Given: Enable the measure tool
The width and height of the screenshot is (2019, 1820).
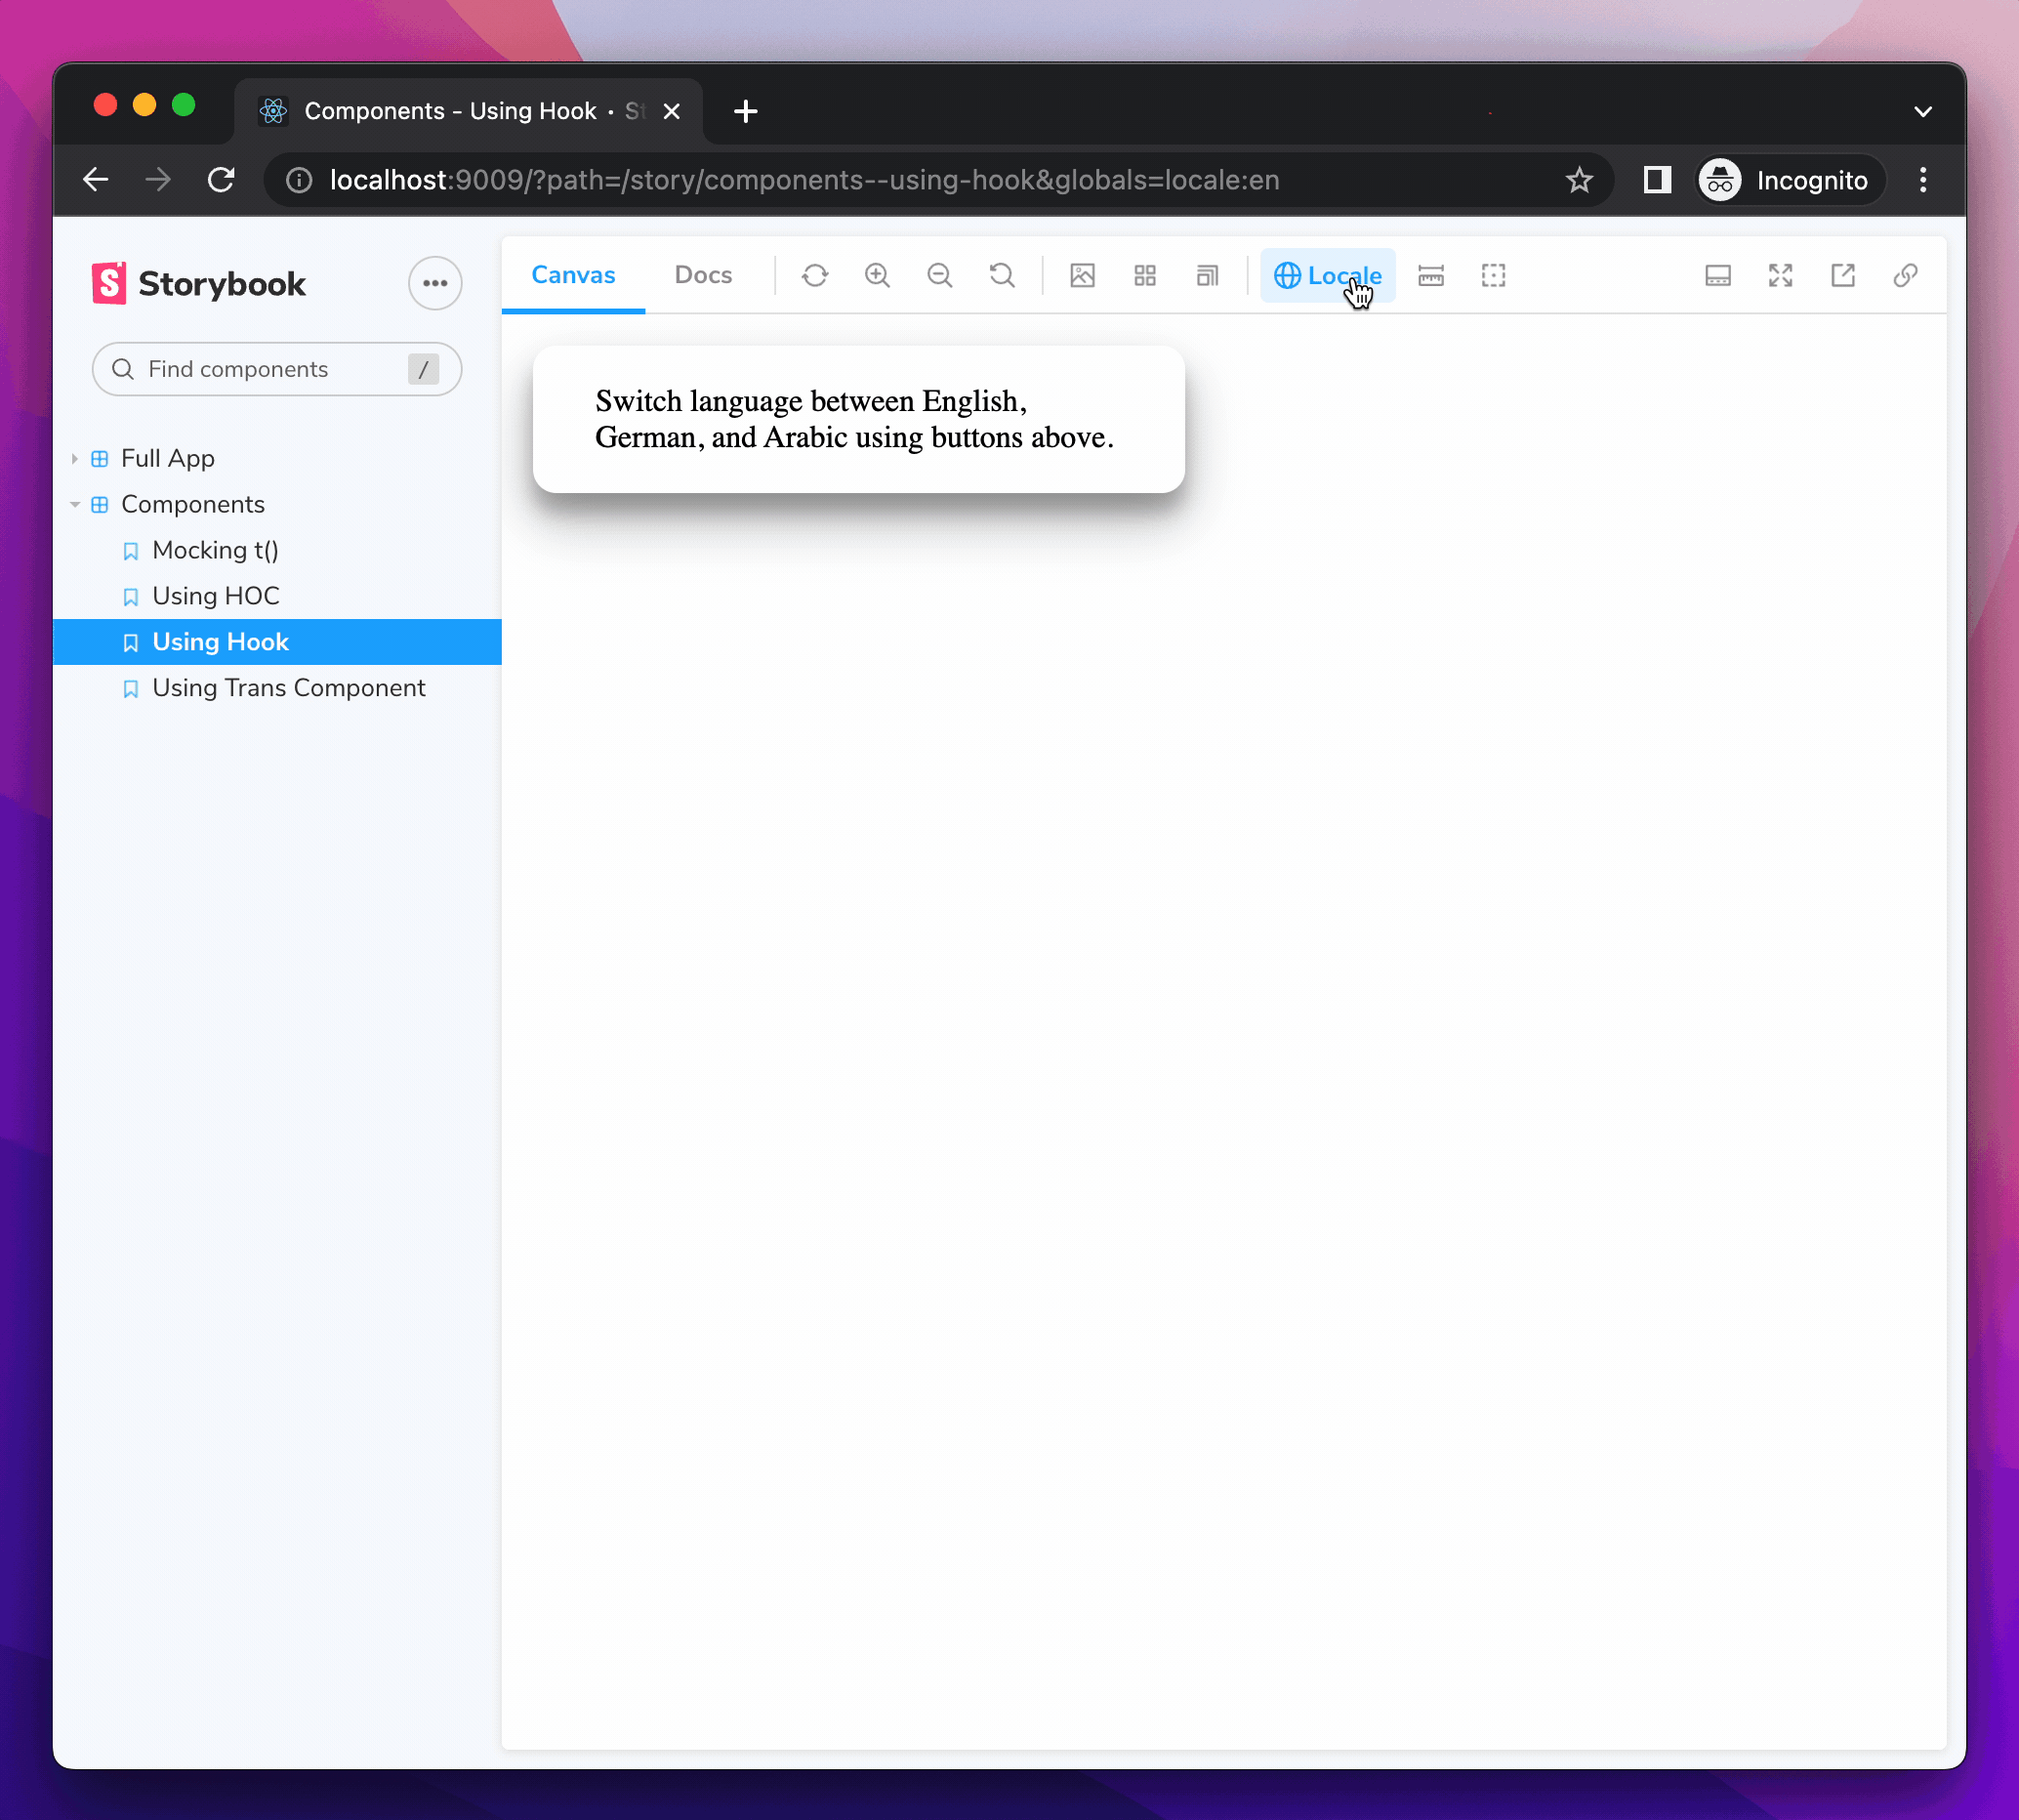Looking at the screenshot, I should 1430,276.
